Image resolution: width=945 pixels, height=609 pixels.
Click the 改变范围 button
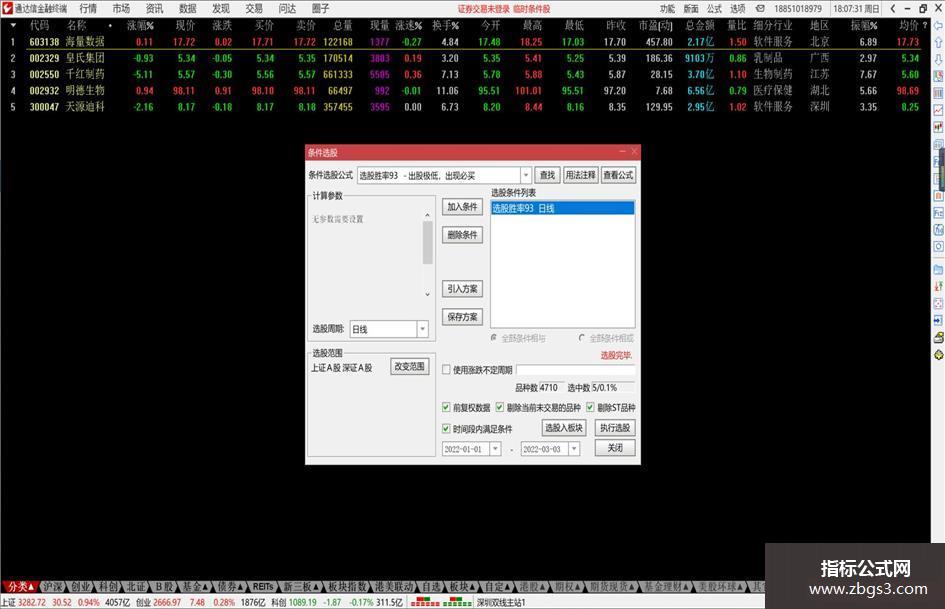coord(410,367)
